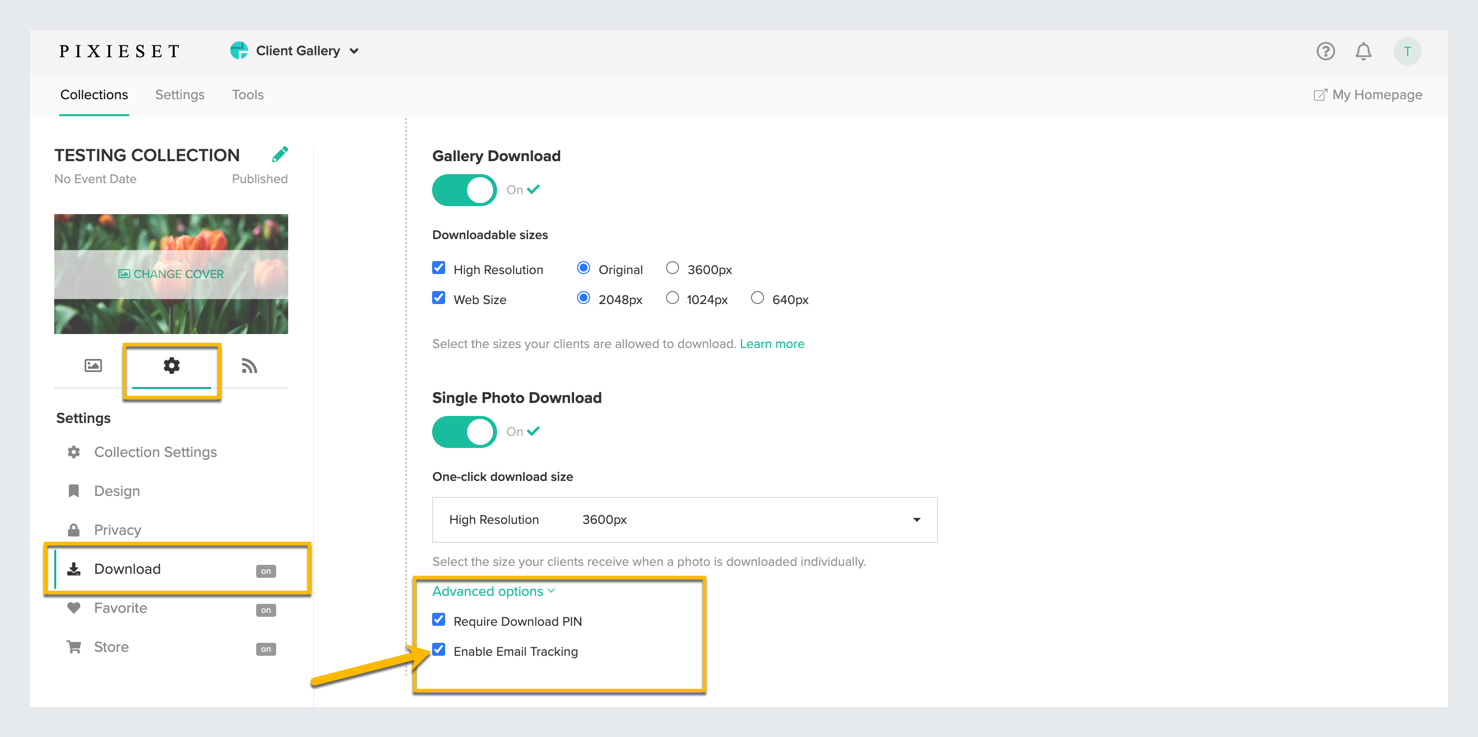Click the Download on badge
Screen dimensions: 1478x737
click(x=266, y=571)
